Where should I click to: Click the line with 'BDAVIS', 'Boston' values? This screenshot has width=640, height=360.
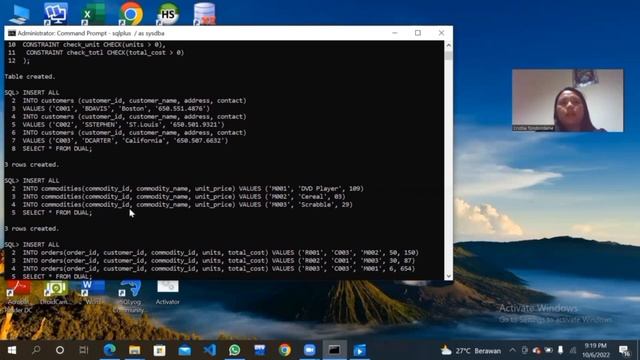(116, 109)
